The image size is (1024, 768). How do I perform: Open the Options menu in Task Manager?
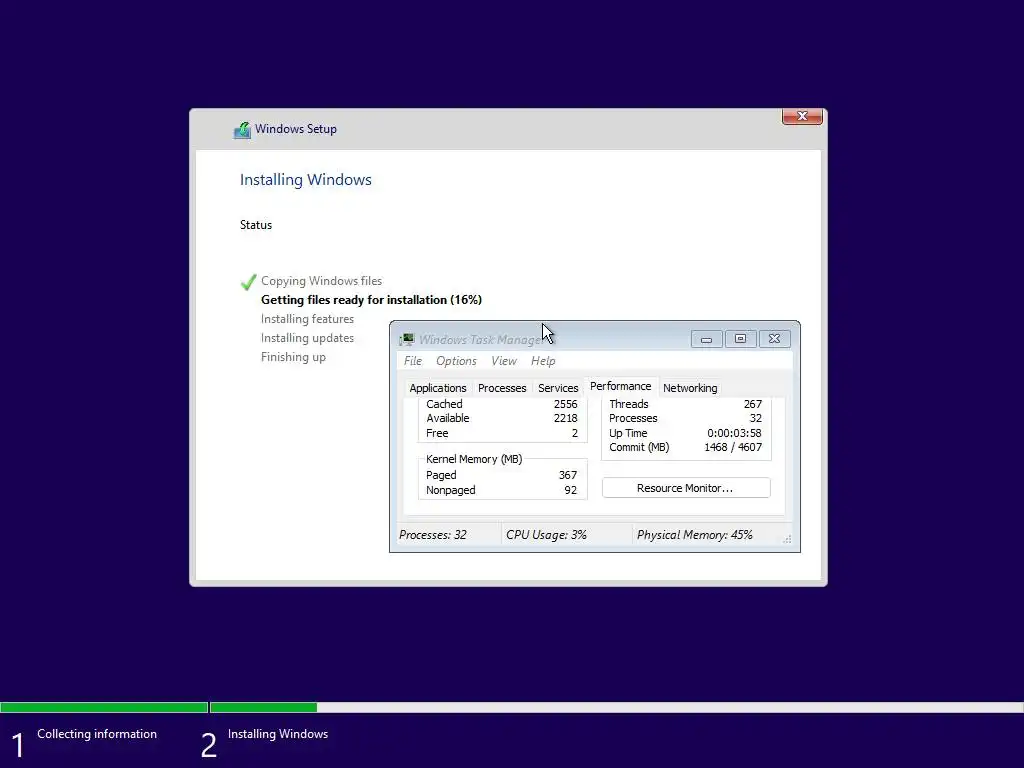pos(456,361)
